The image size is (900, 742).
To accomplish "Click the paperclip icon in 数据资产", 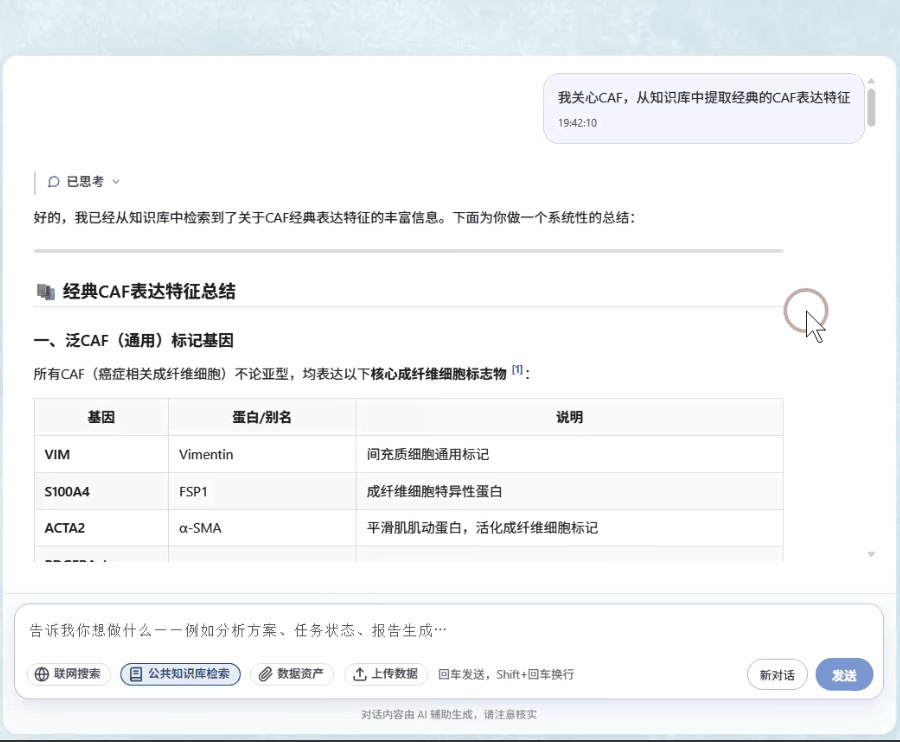I will pyautogui.click(x=265, y=674).
